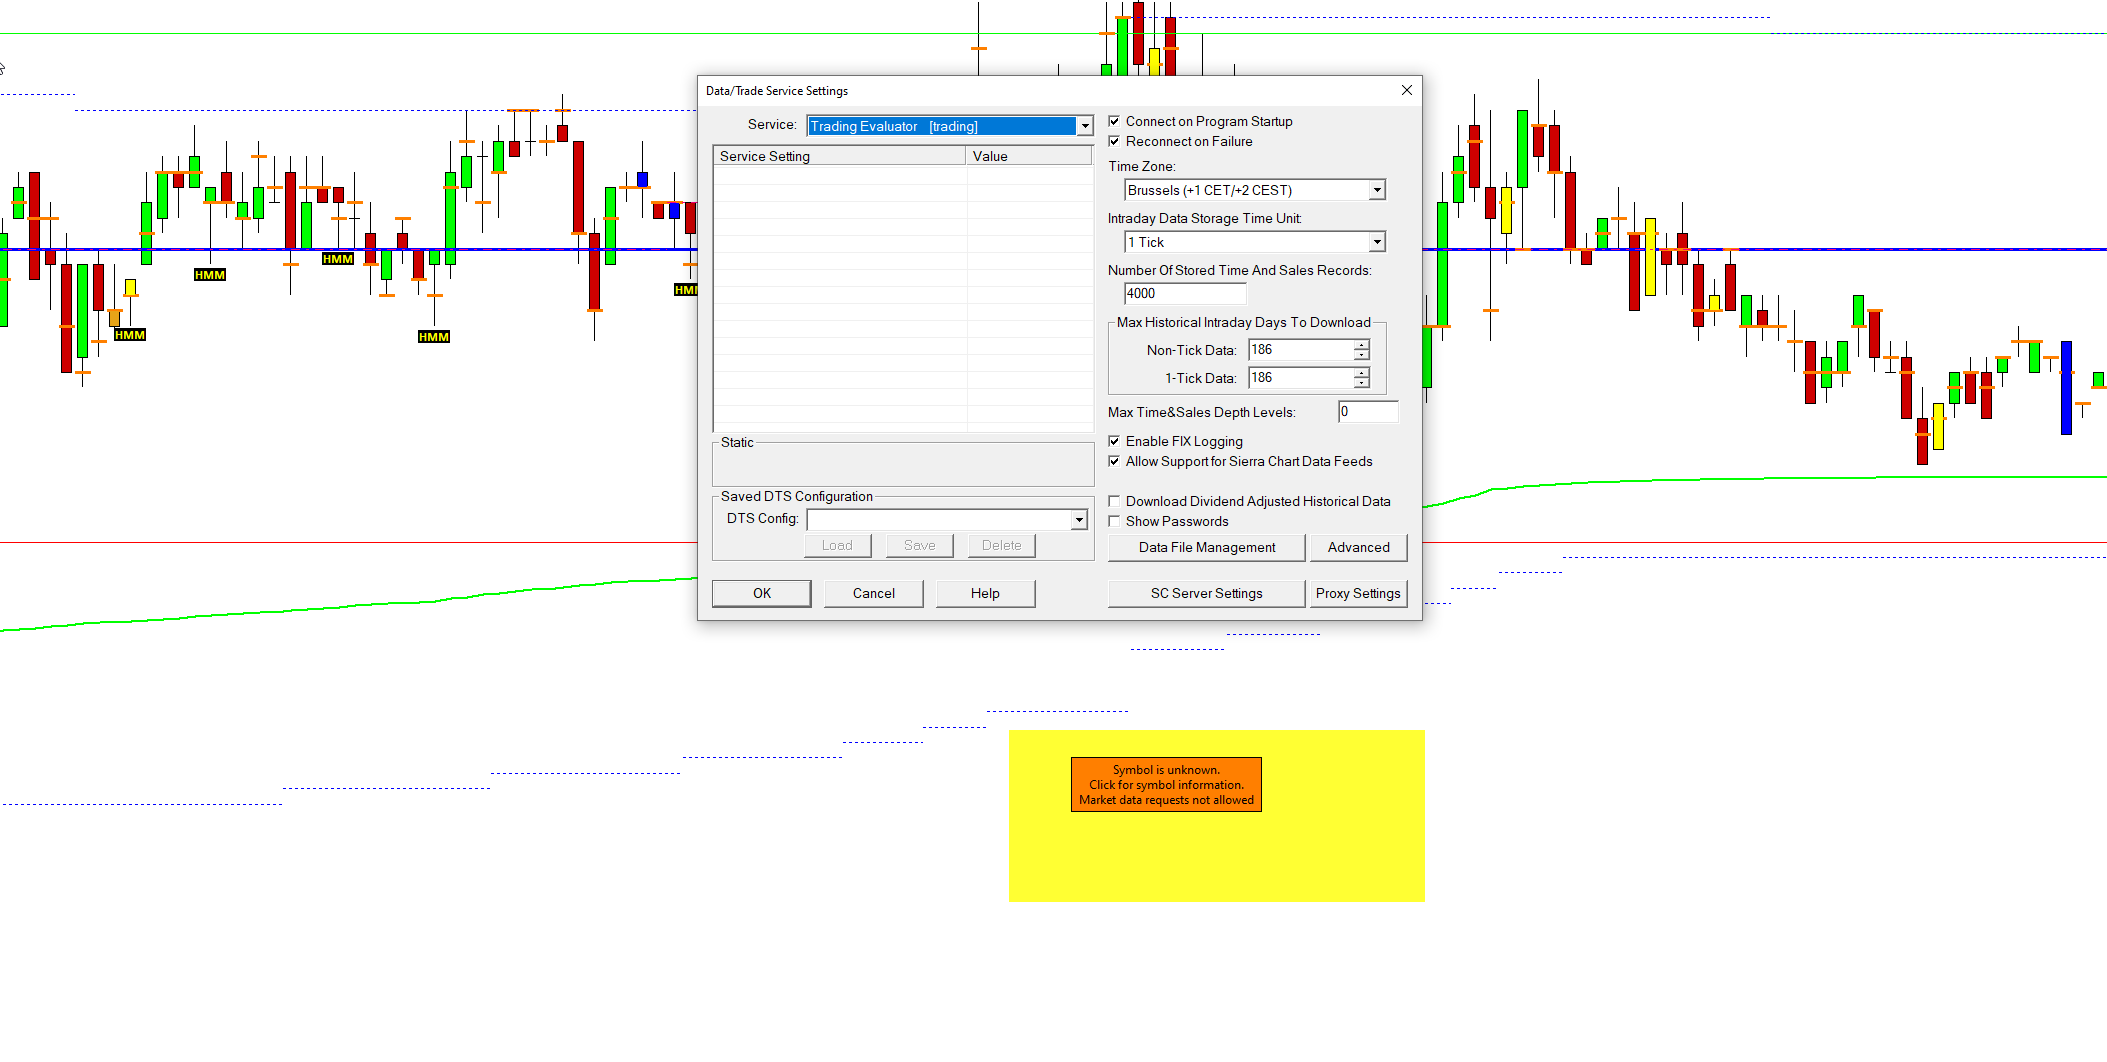The image size is (2107, 1062).
Task: Click the Save DTS configuration button
Action: click(x=920, y=545)
